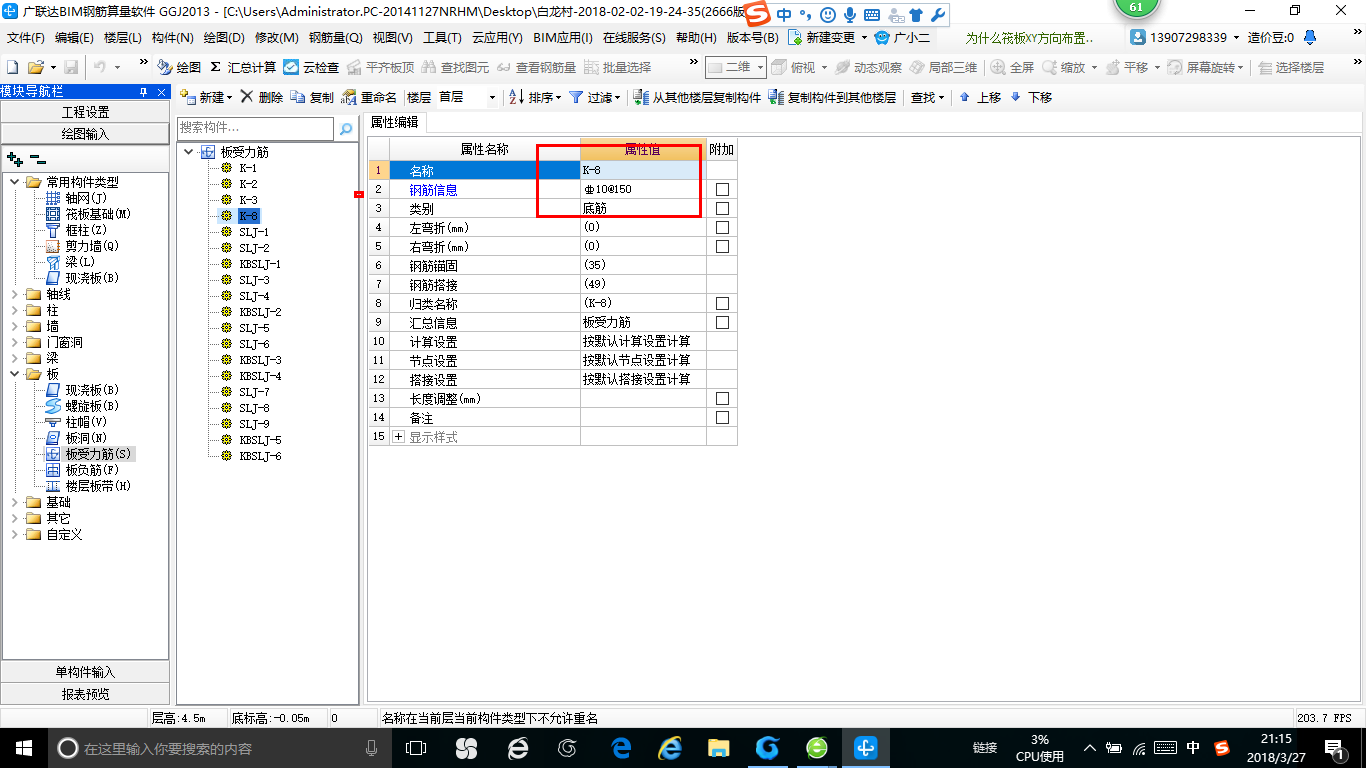This screenshot has width=1366, height=768.
Task: Expand the 显示样式 row
Action: click(399, 437)
